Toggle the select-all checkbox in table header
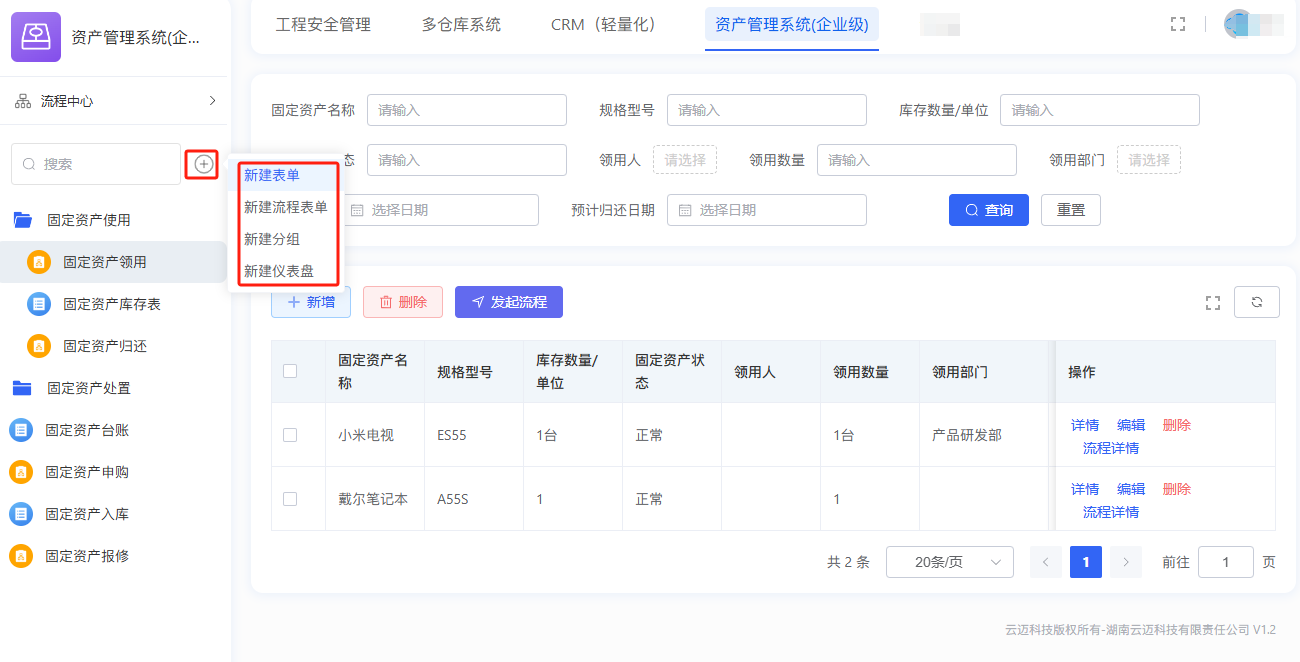 [x=290, y=371]
